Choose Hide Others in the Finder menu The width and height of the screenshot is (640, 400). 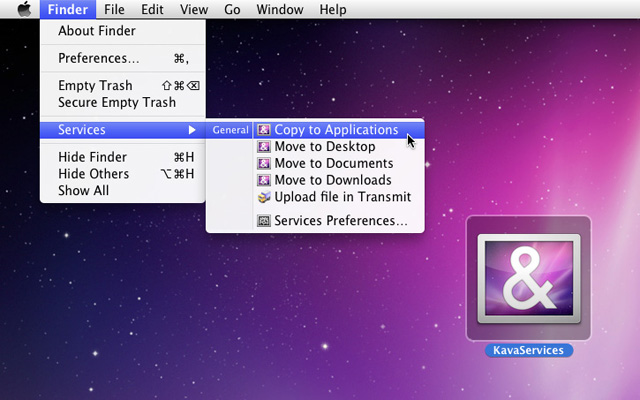(93, 174)
